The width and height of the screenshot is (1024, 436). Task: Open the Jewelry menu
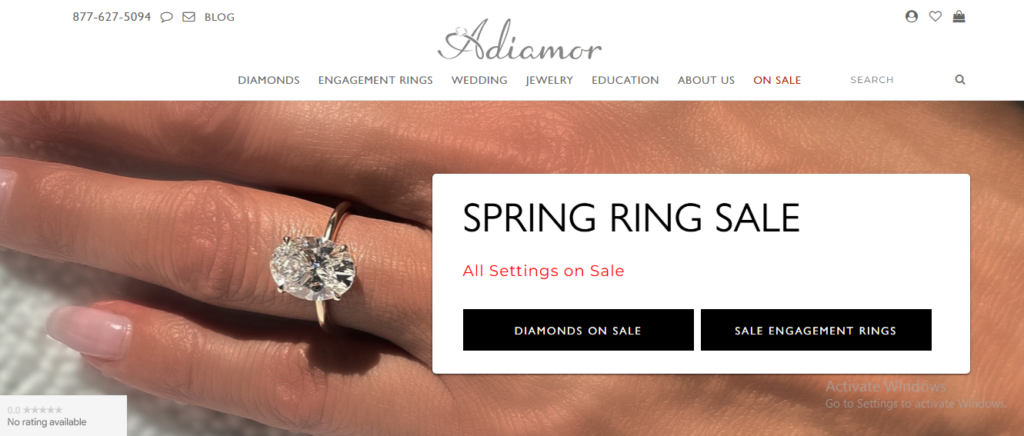click(x=549, y=80)
